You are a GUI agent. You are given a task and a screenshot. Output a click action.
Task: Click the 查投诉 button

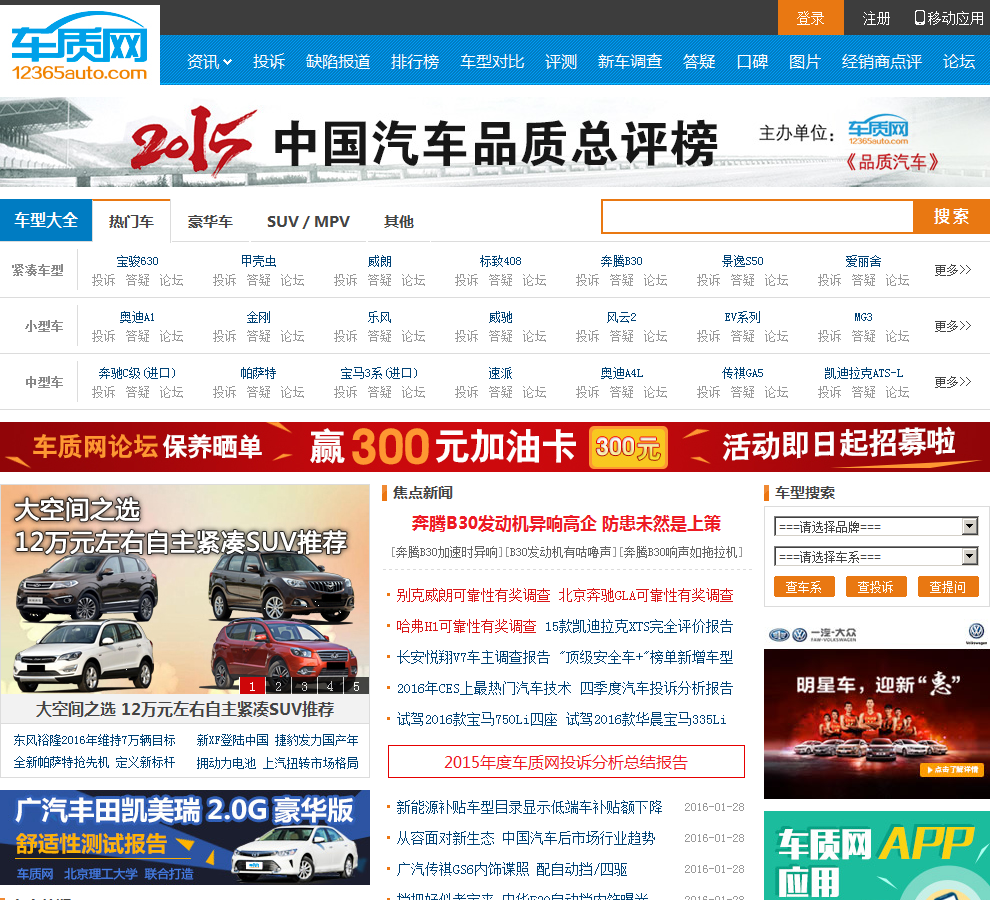click(x=876, y=587)
